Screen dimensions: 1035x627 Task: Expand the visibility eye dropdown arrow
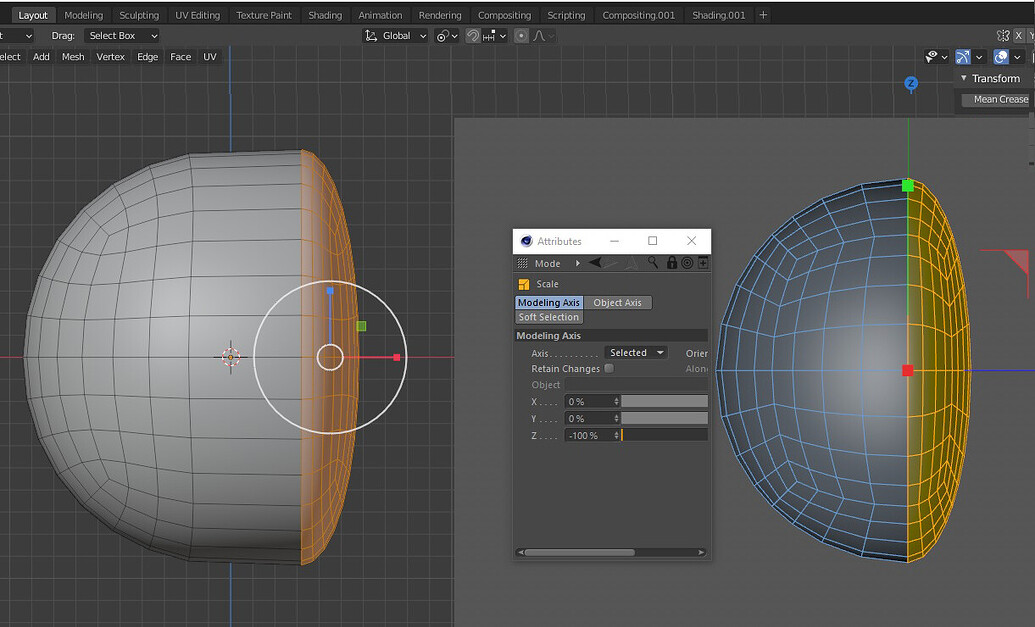[x=945, y=57]
